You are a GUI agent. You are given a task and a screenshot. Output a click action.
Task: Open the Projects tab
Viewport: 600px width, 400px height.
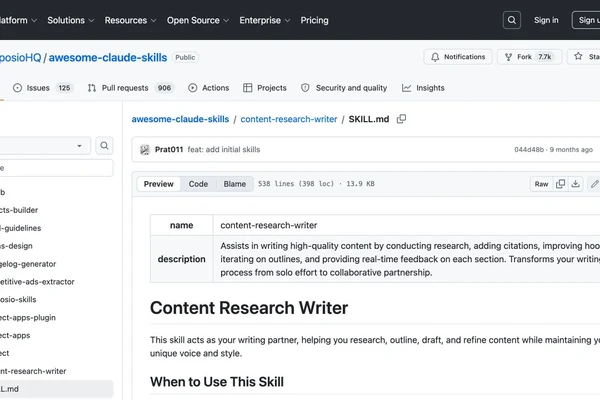265,88
